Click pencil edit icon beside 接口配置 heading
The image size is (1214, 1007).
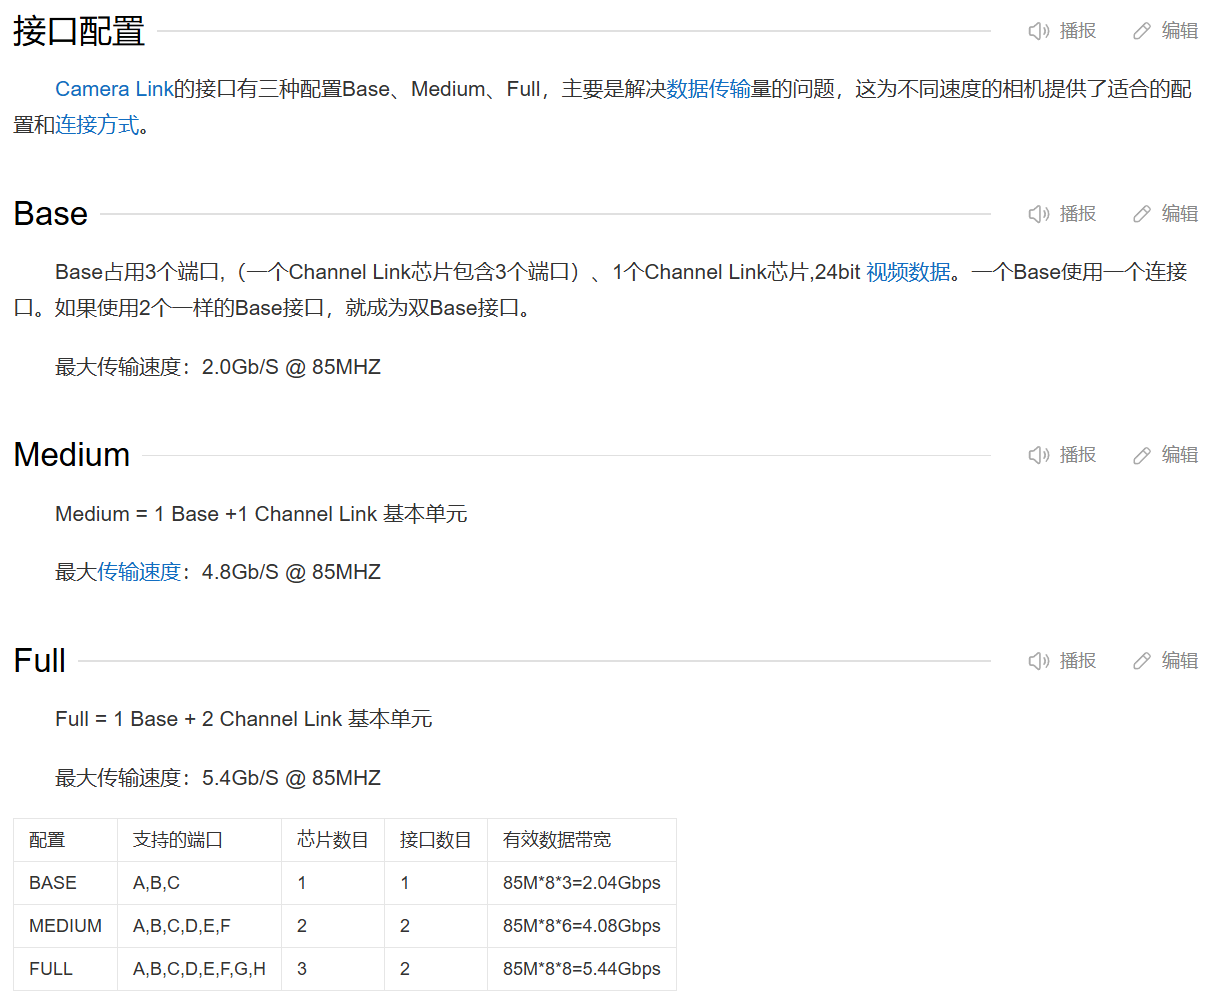(1142, 31)
